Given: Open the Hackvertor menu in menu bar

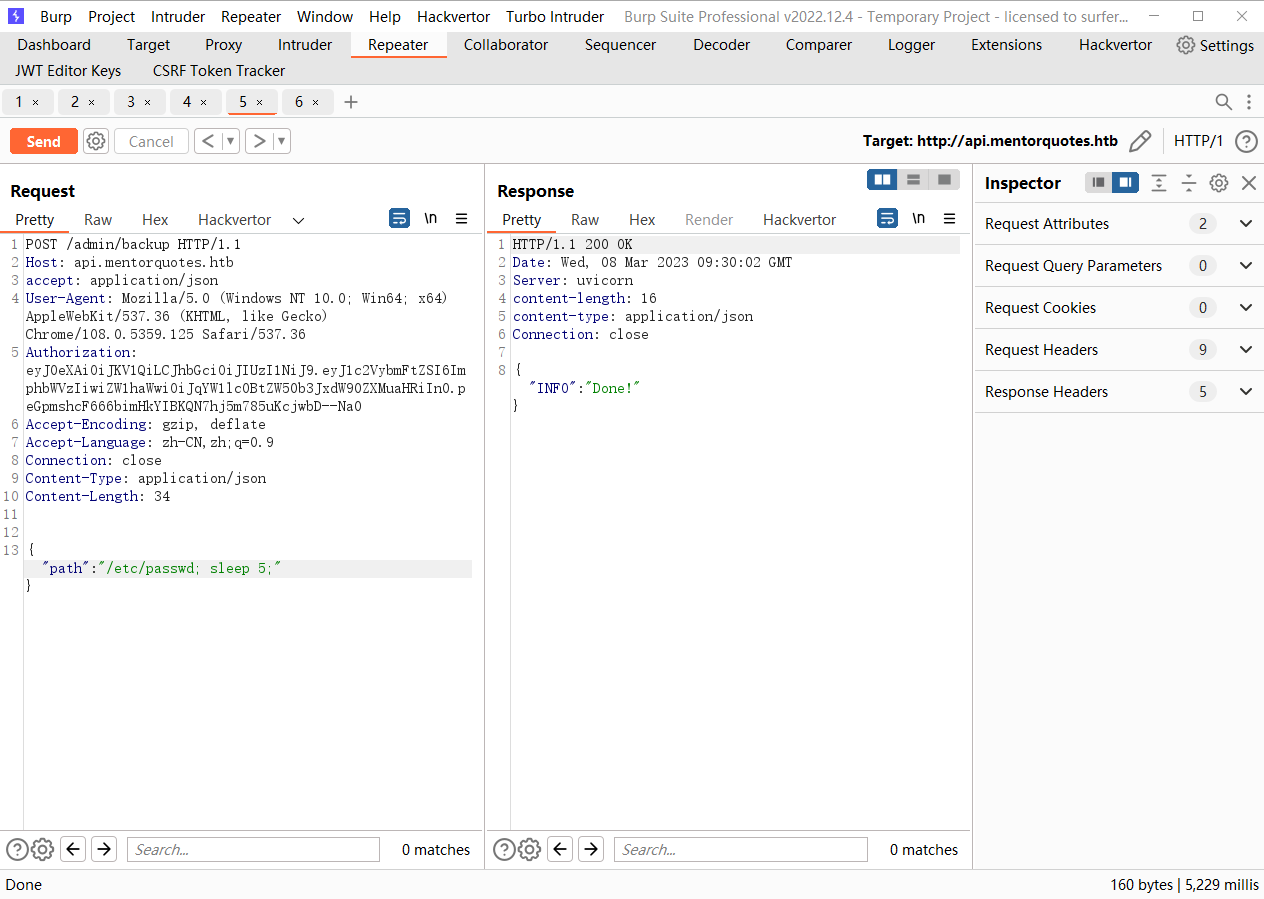Looking at the screenshot, I should point(453,16).
